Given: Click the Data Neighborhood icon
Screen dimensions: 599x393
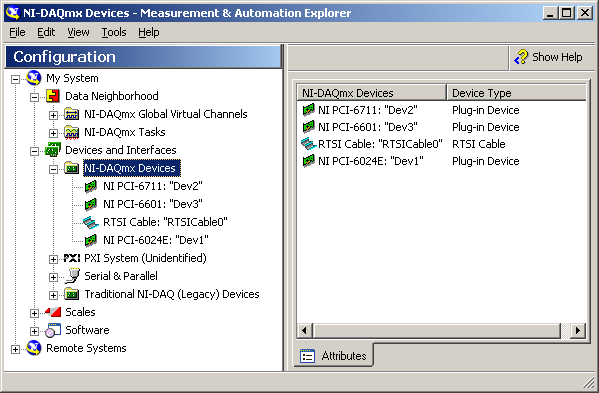Looking at the screenshot, I should coord(53,96).
